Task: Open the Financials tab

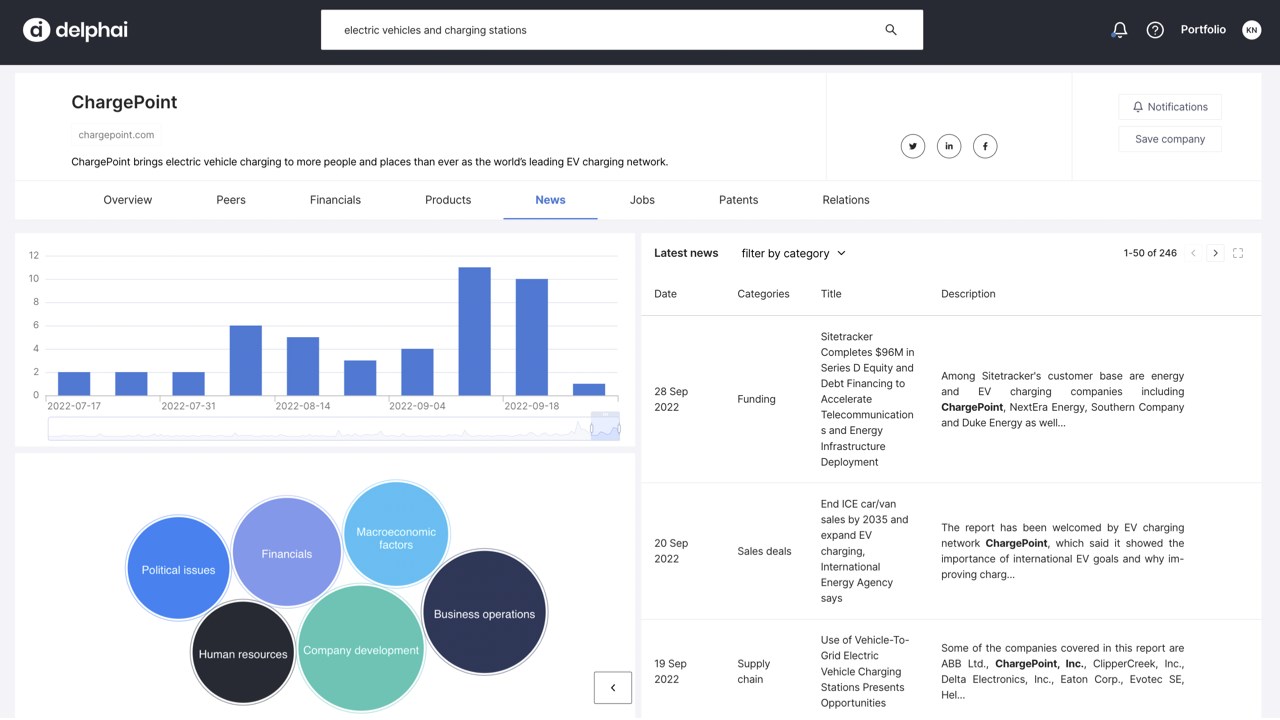Action: click(x=335, y=200)
